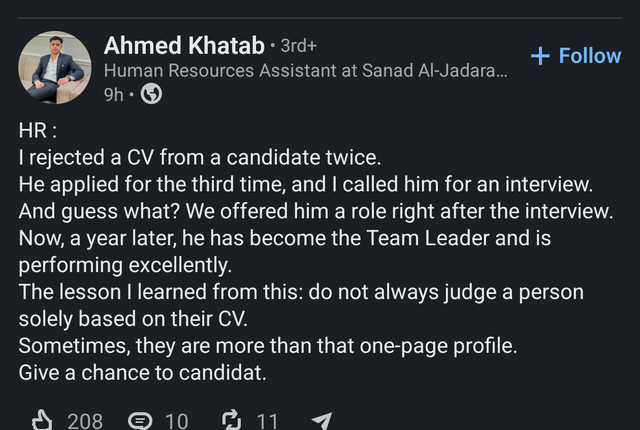Repost using the circular arrows icon
Image resolution: width=640 pixels, height=430 pixels.
click(x=229, y=420)
